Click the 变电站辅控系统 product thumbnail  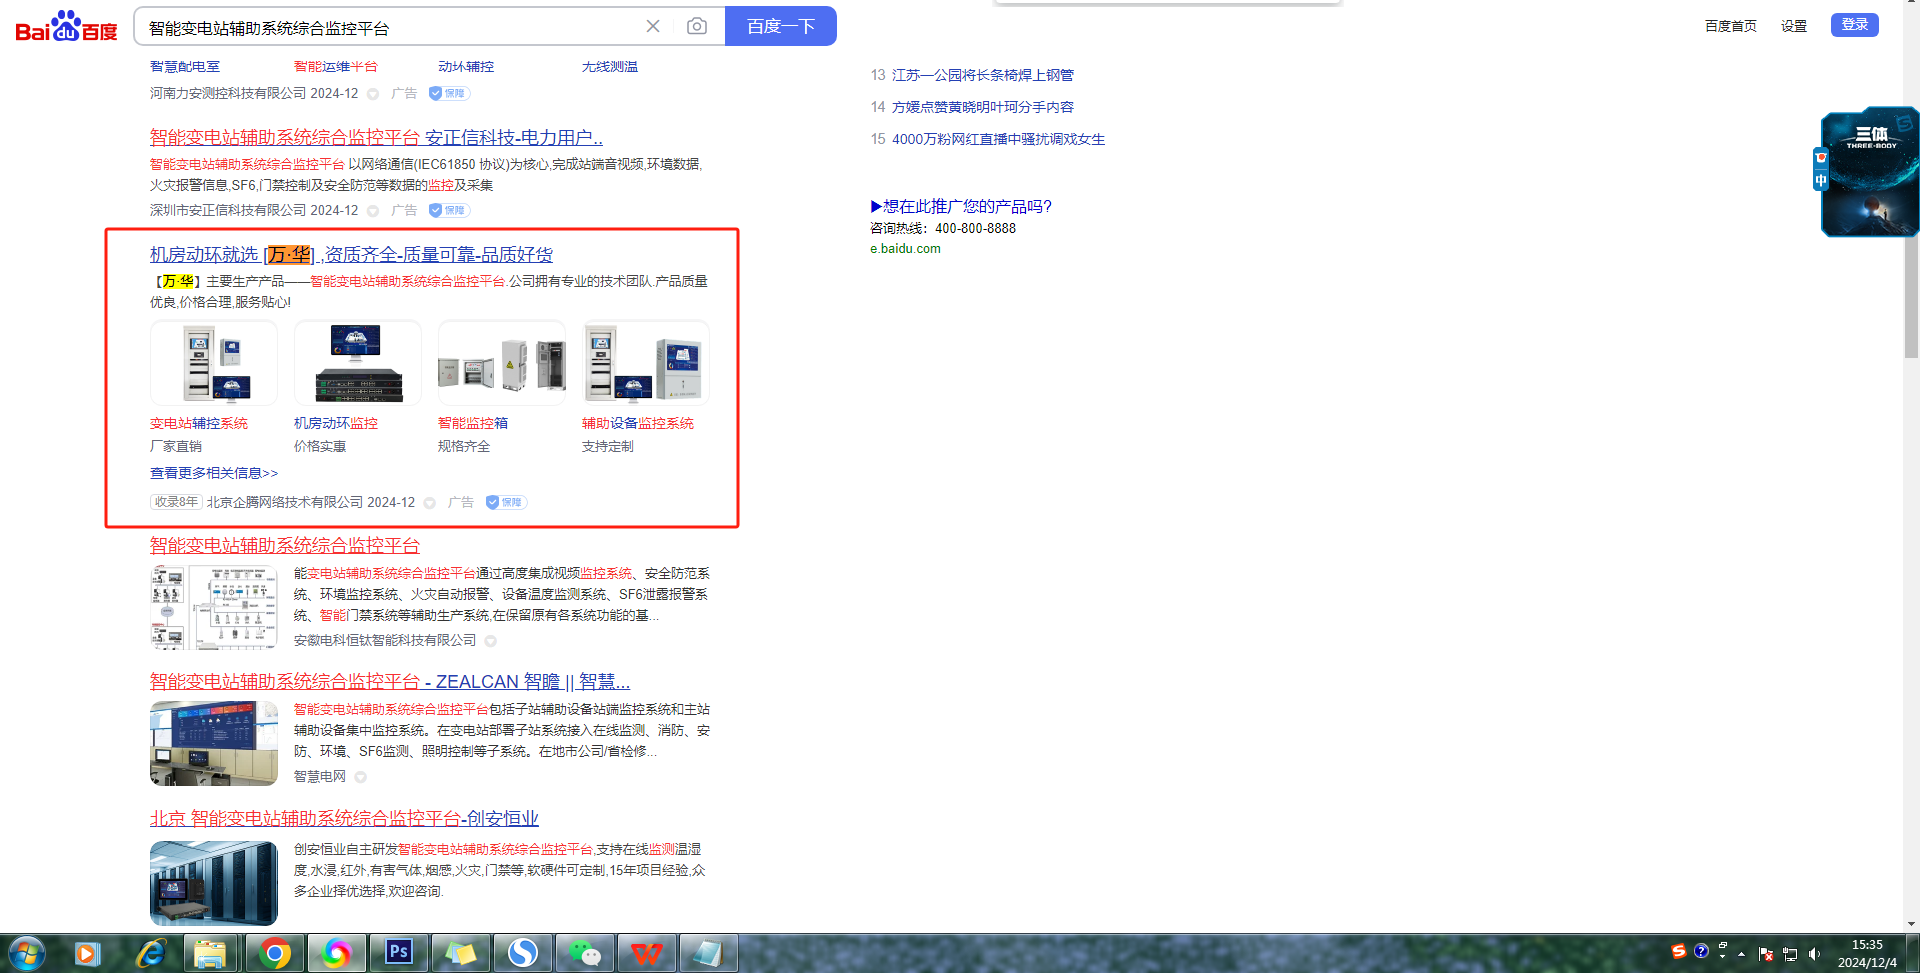(x=214, y=363)
